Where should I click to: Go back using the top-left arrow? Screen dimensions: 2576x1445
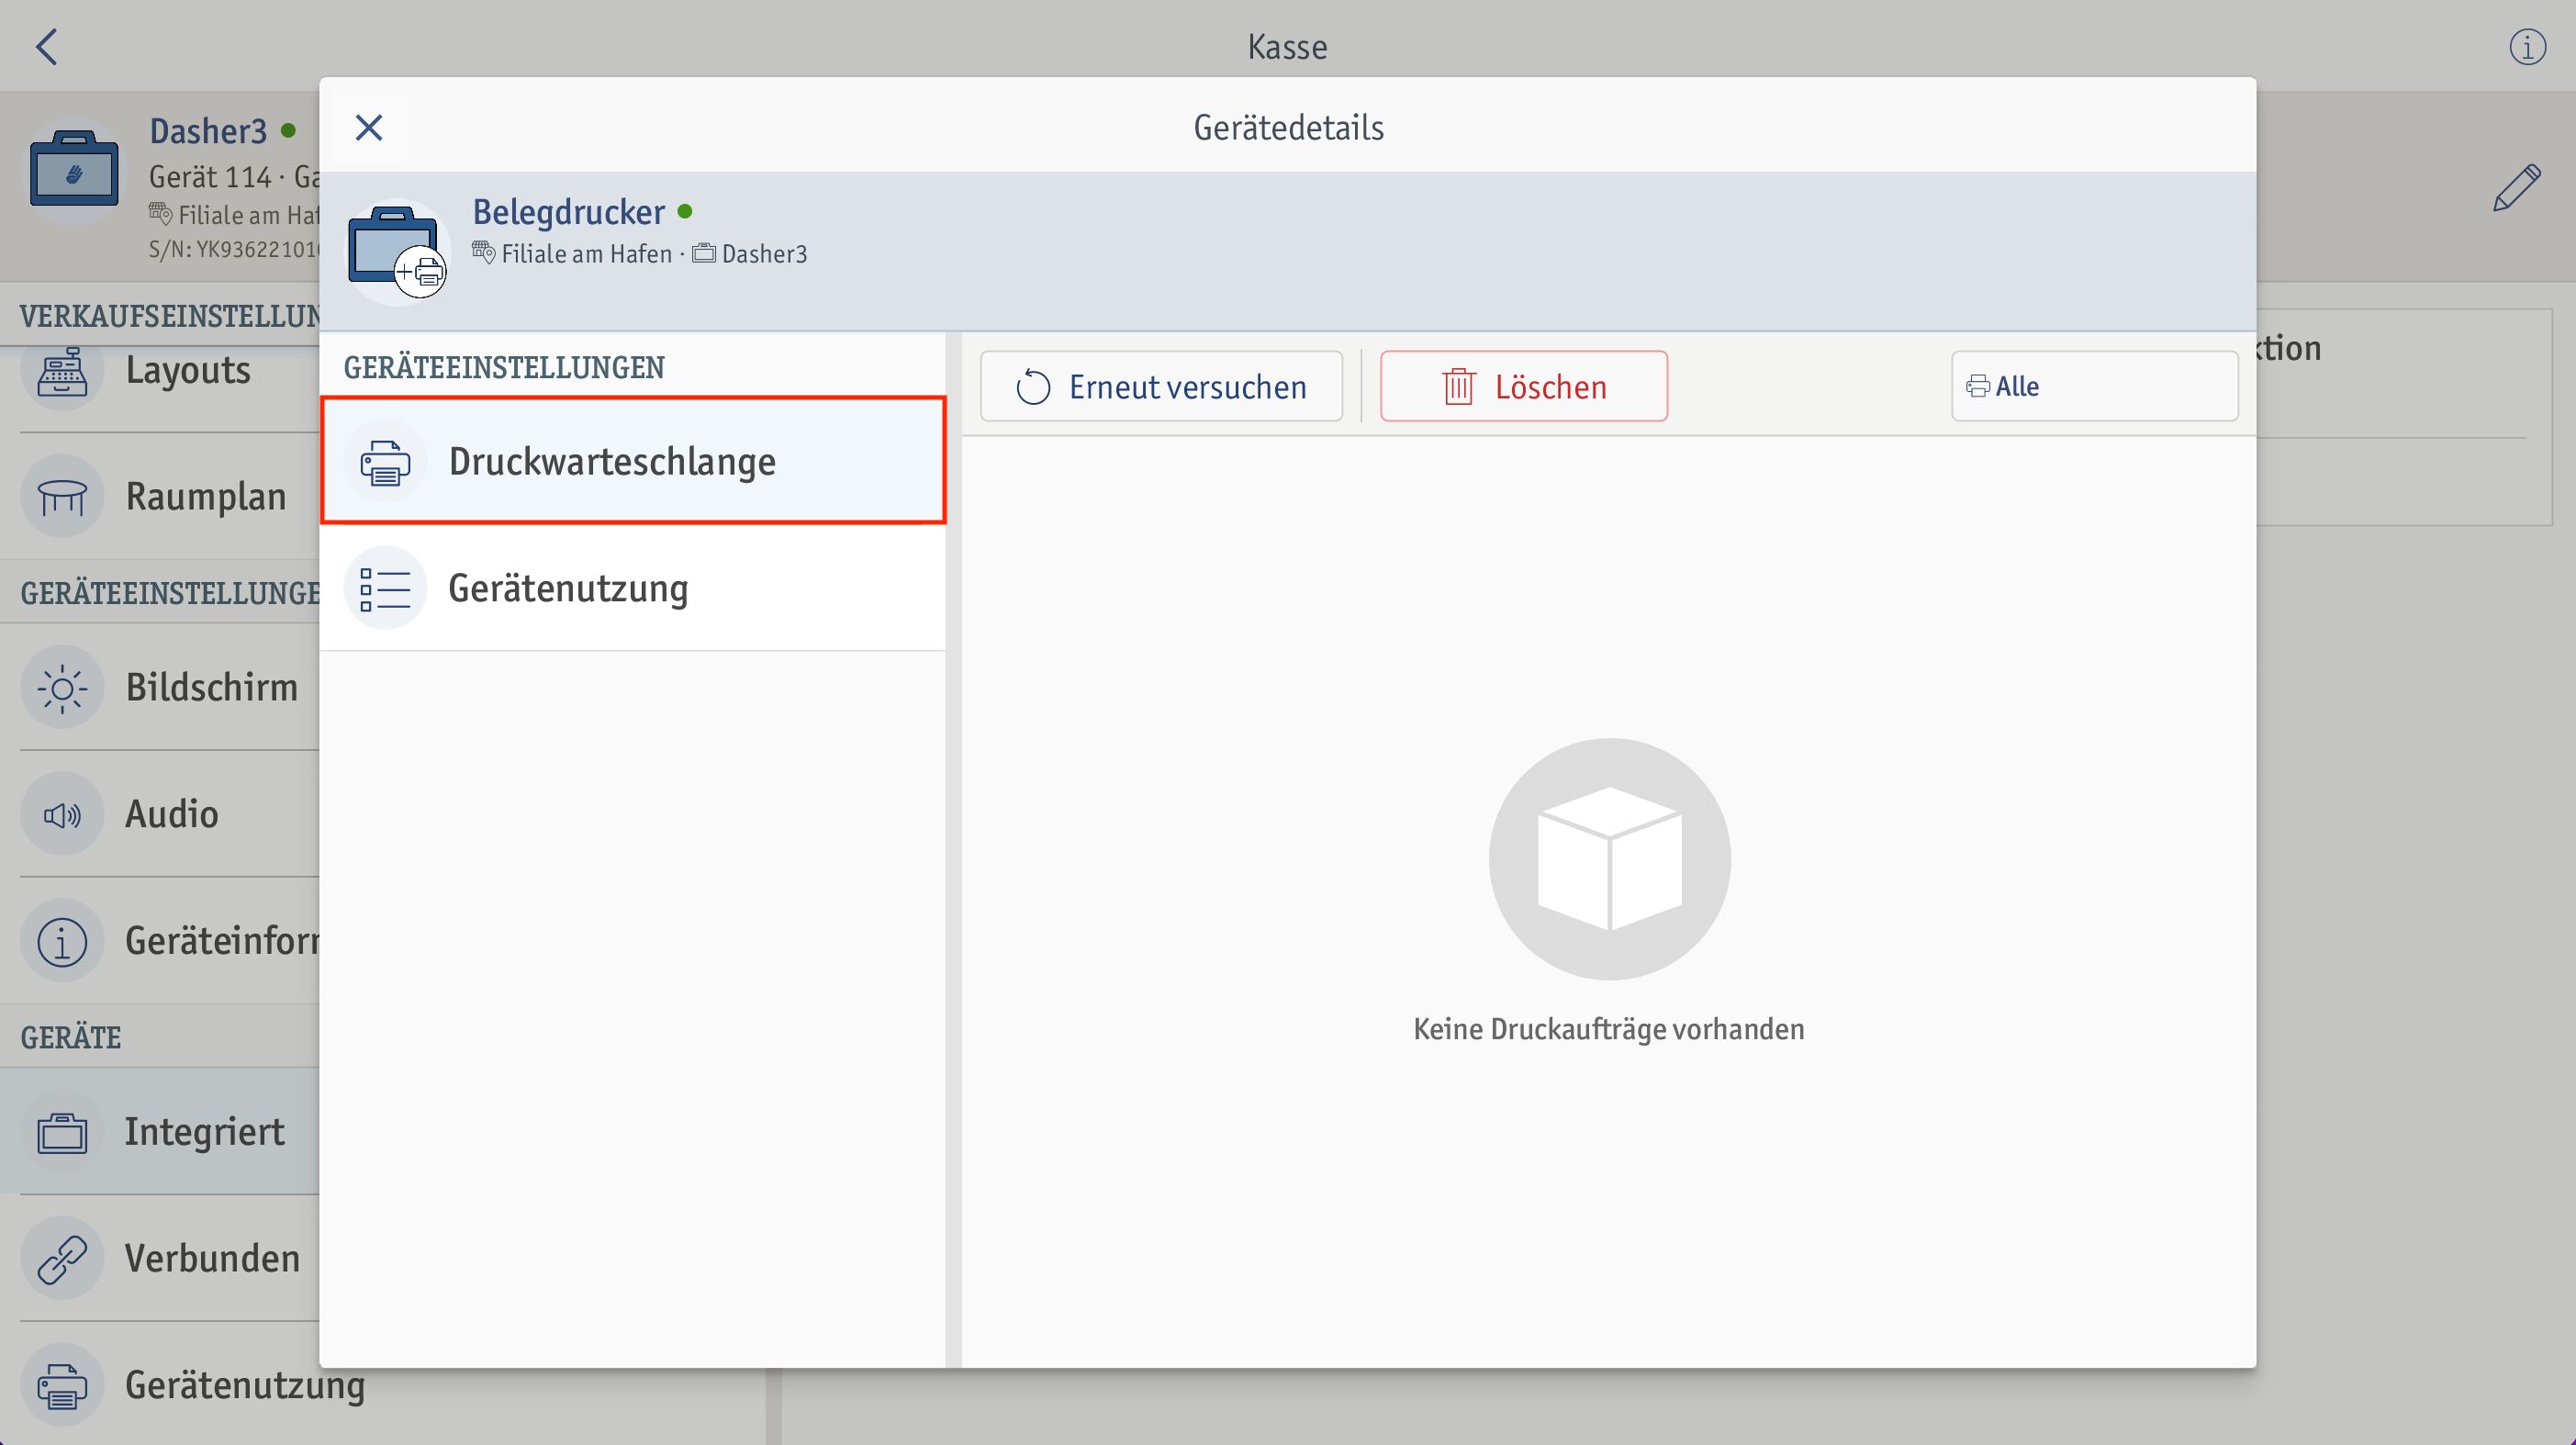point(46,46)
